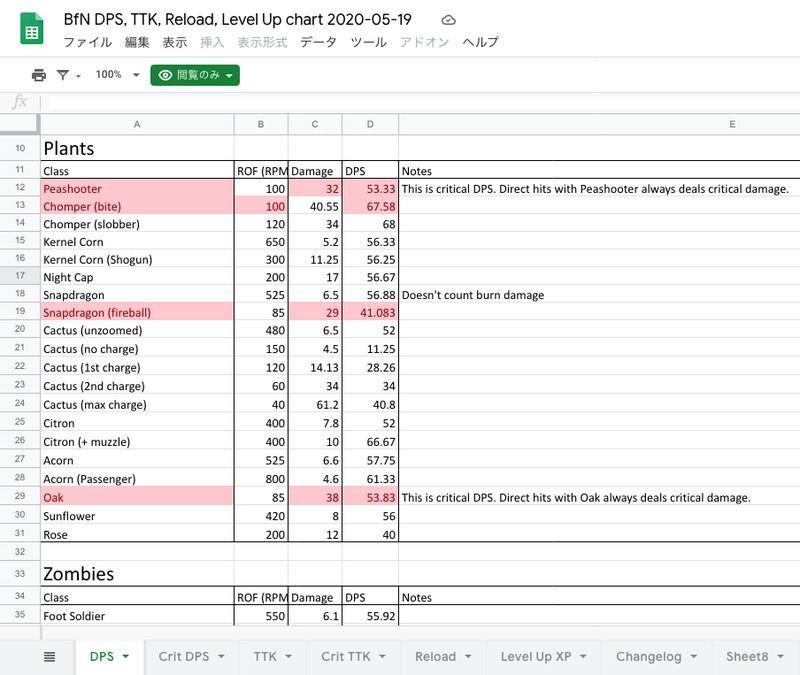Click the print icon in toolbar

click(x=39, y=75)
